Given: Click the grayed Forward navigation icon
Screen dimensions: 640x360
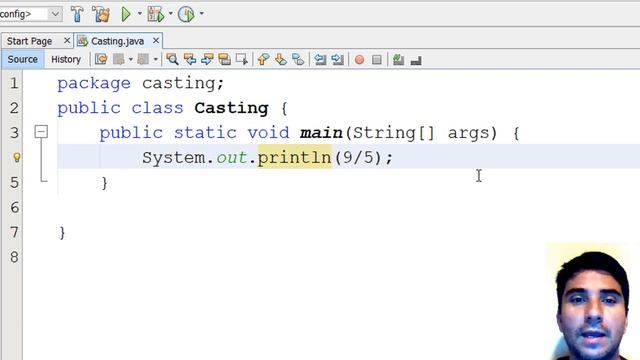Looking at the screenshot, I should (x=143, y=60).
